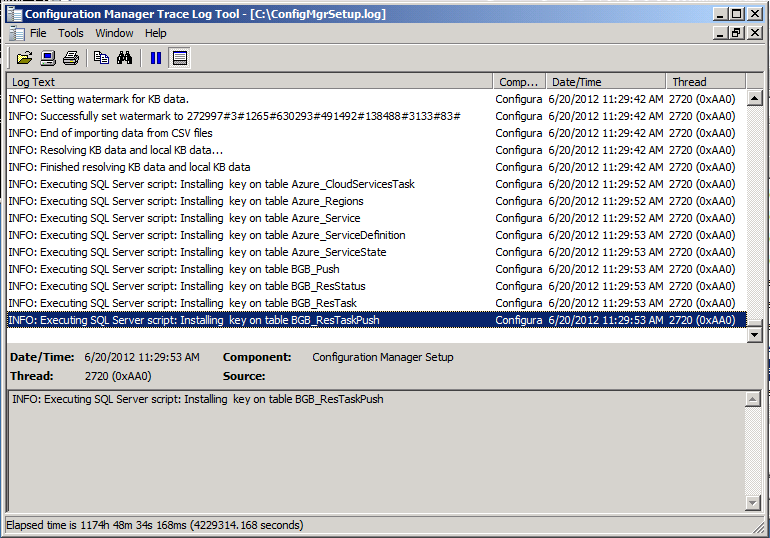Select row 'Resolving KB data and local KB data...'
The image size is (770, 538).
pyautogui.click(x=377, y=150)
